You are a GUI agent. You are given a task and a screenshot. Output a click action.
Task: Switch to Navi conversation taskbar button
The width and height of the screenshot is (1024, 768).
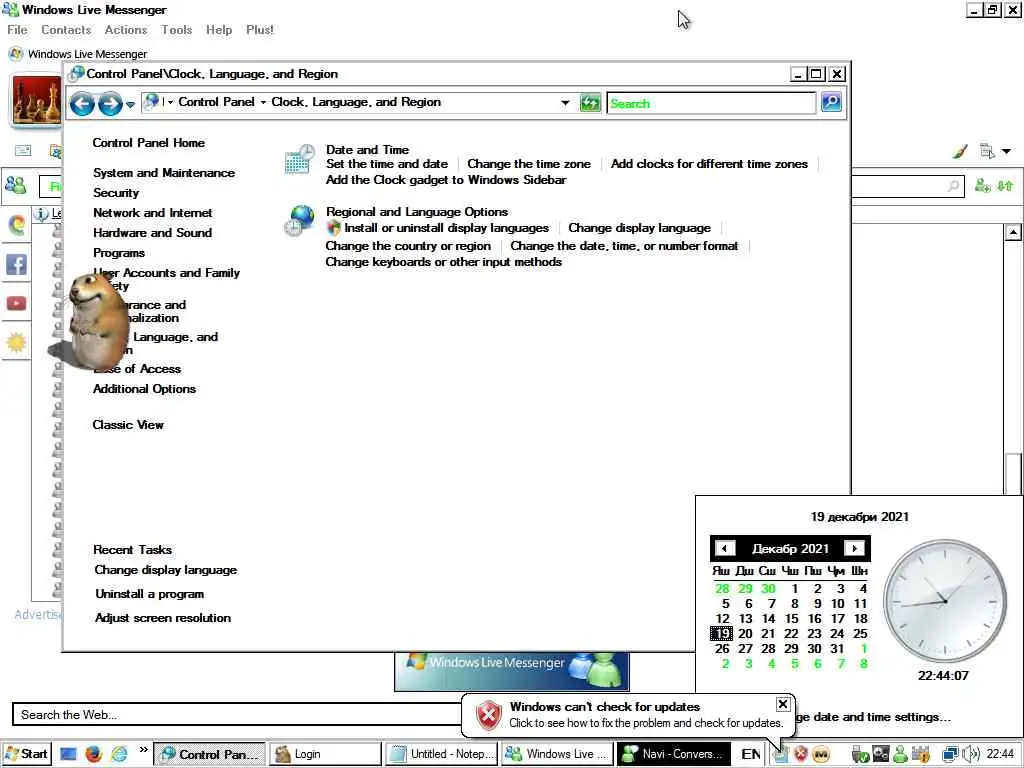pos(674,754)
